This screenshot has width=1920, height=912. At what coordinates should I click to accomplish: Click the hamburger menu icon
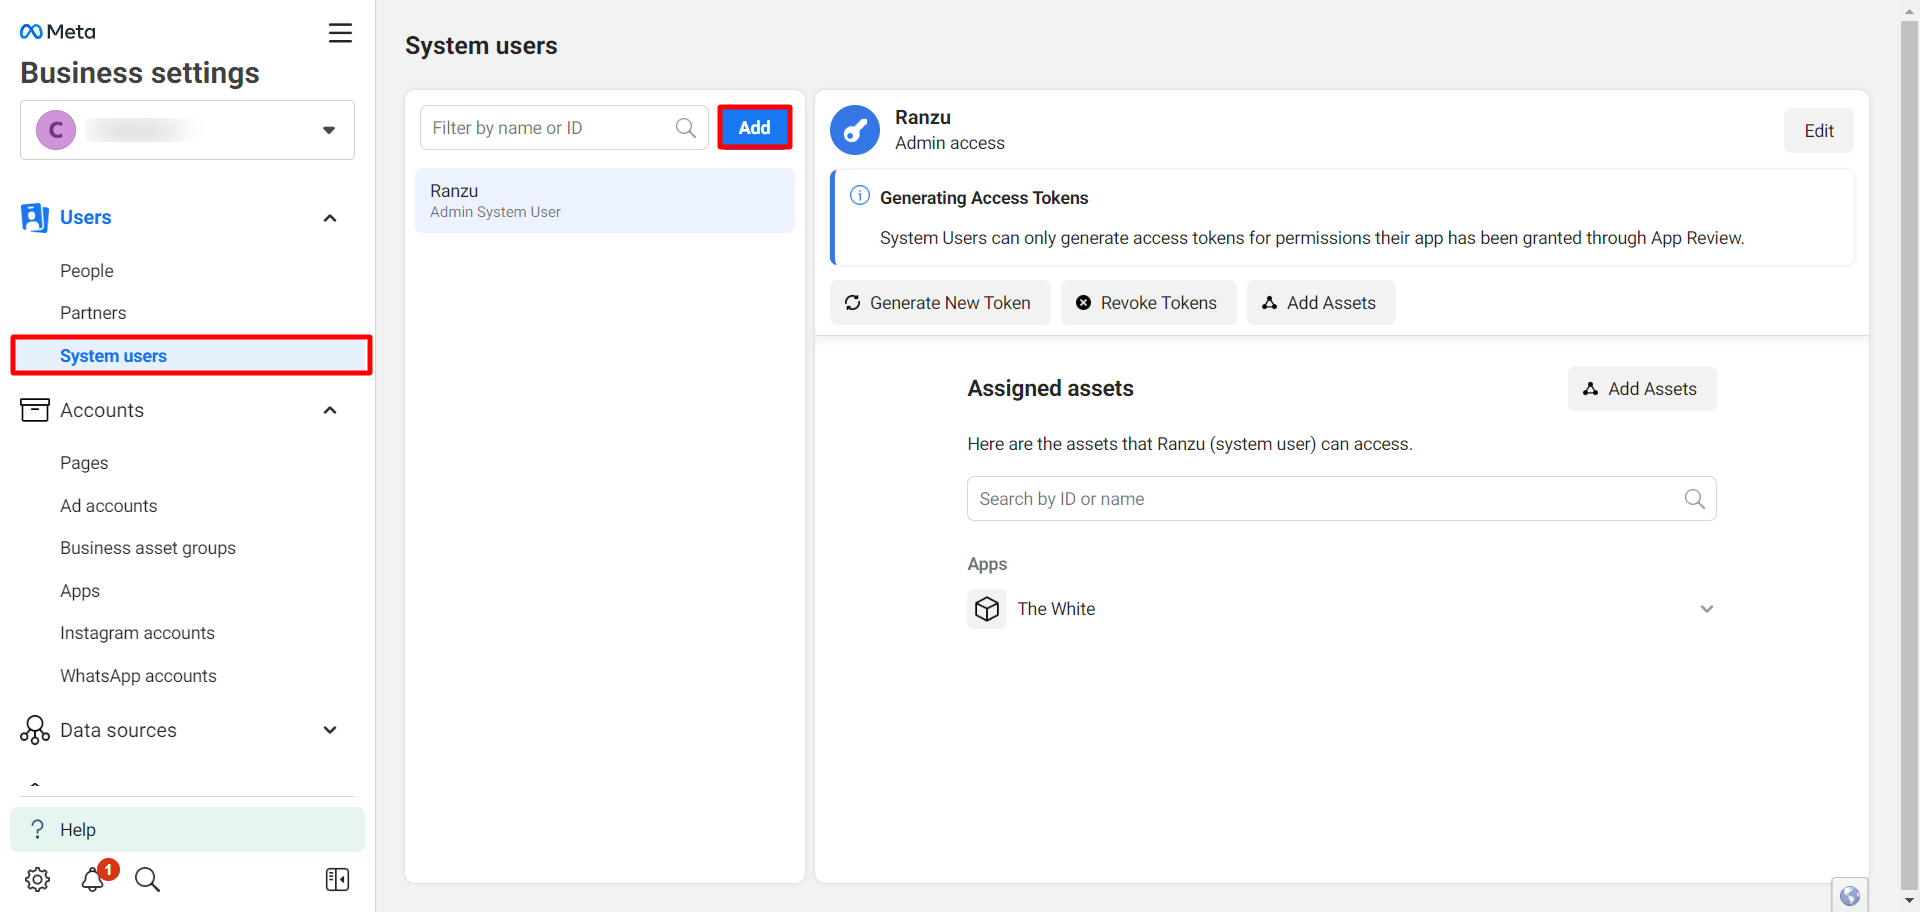click(x=340, y=33)
